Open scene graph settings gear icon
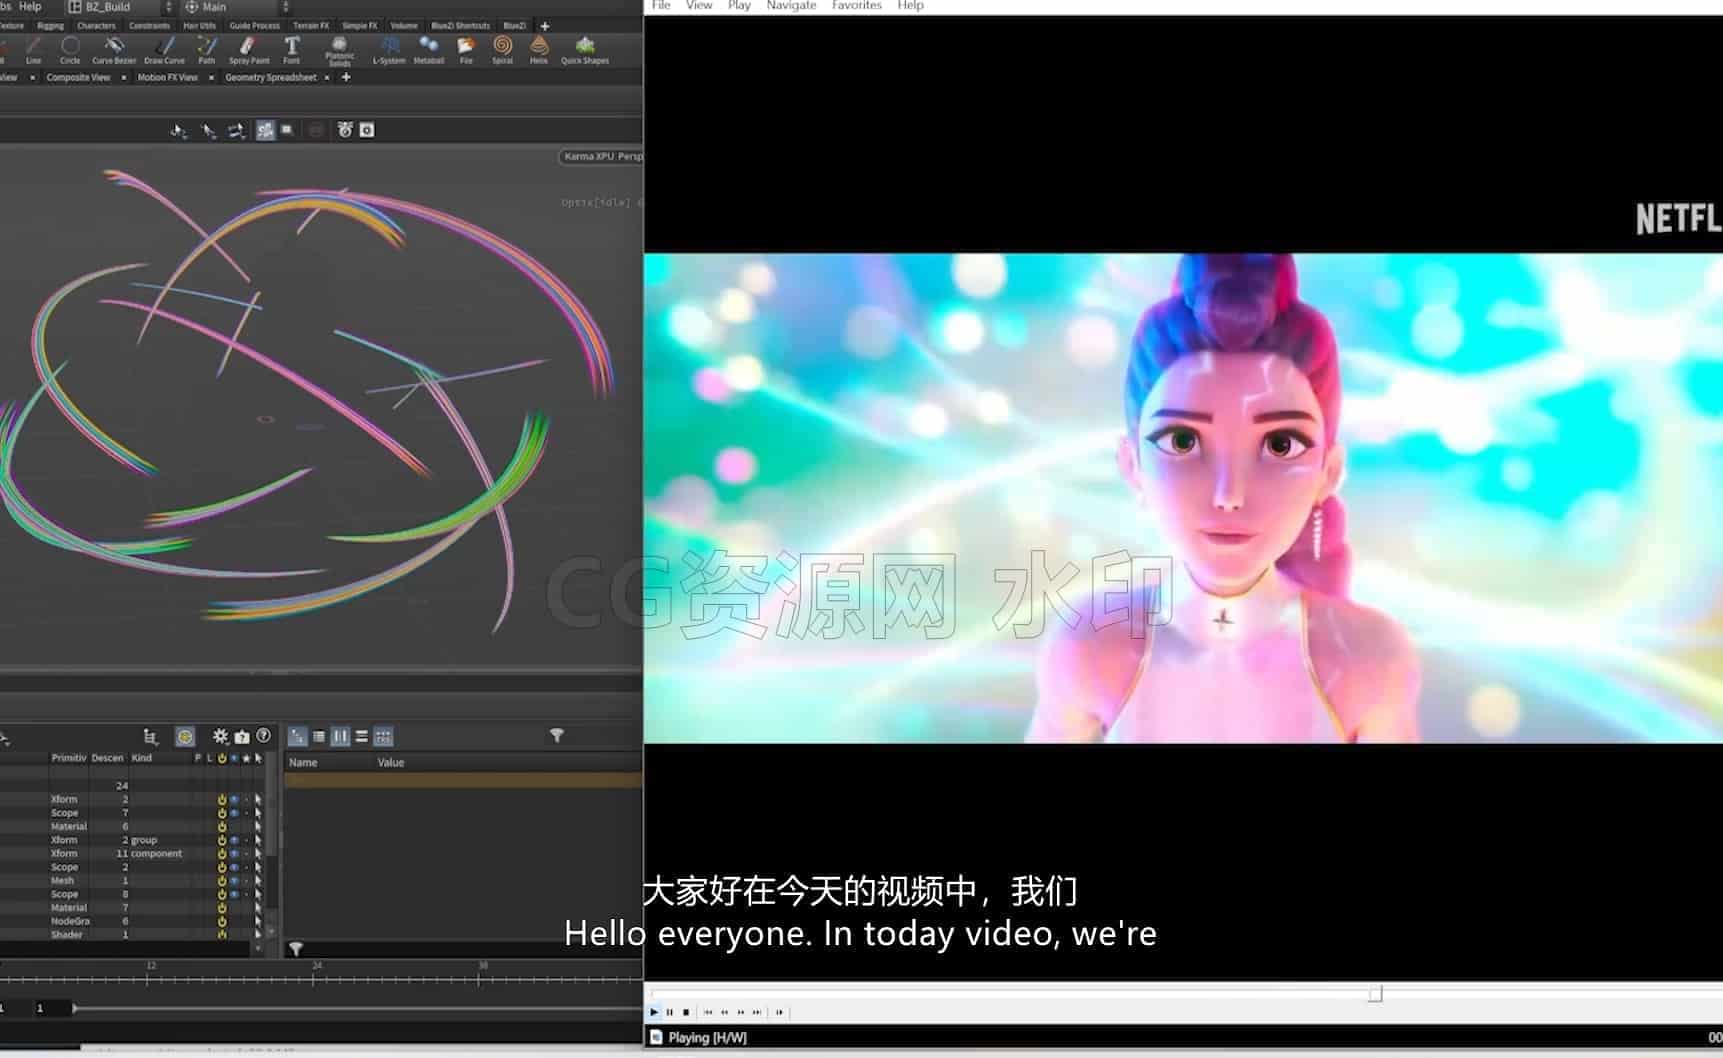This screenshot has height=1058, width=1723. coord(220,736)
